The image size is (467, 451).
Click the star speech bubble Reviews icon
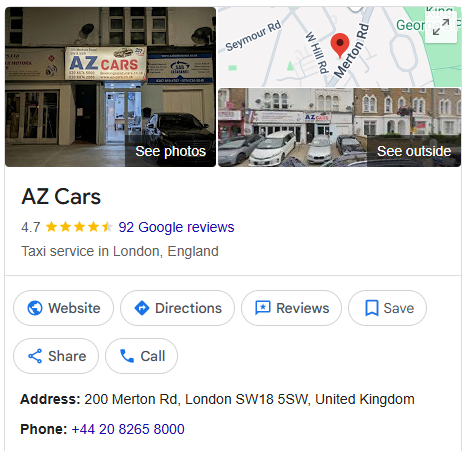pos(263,308)
